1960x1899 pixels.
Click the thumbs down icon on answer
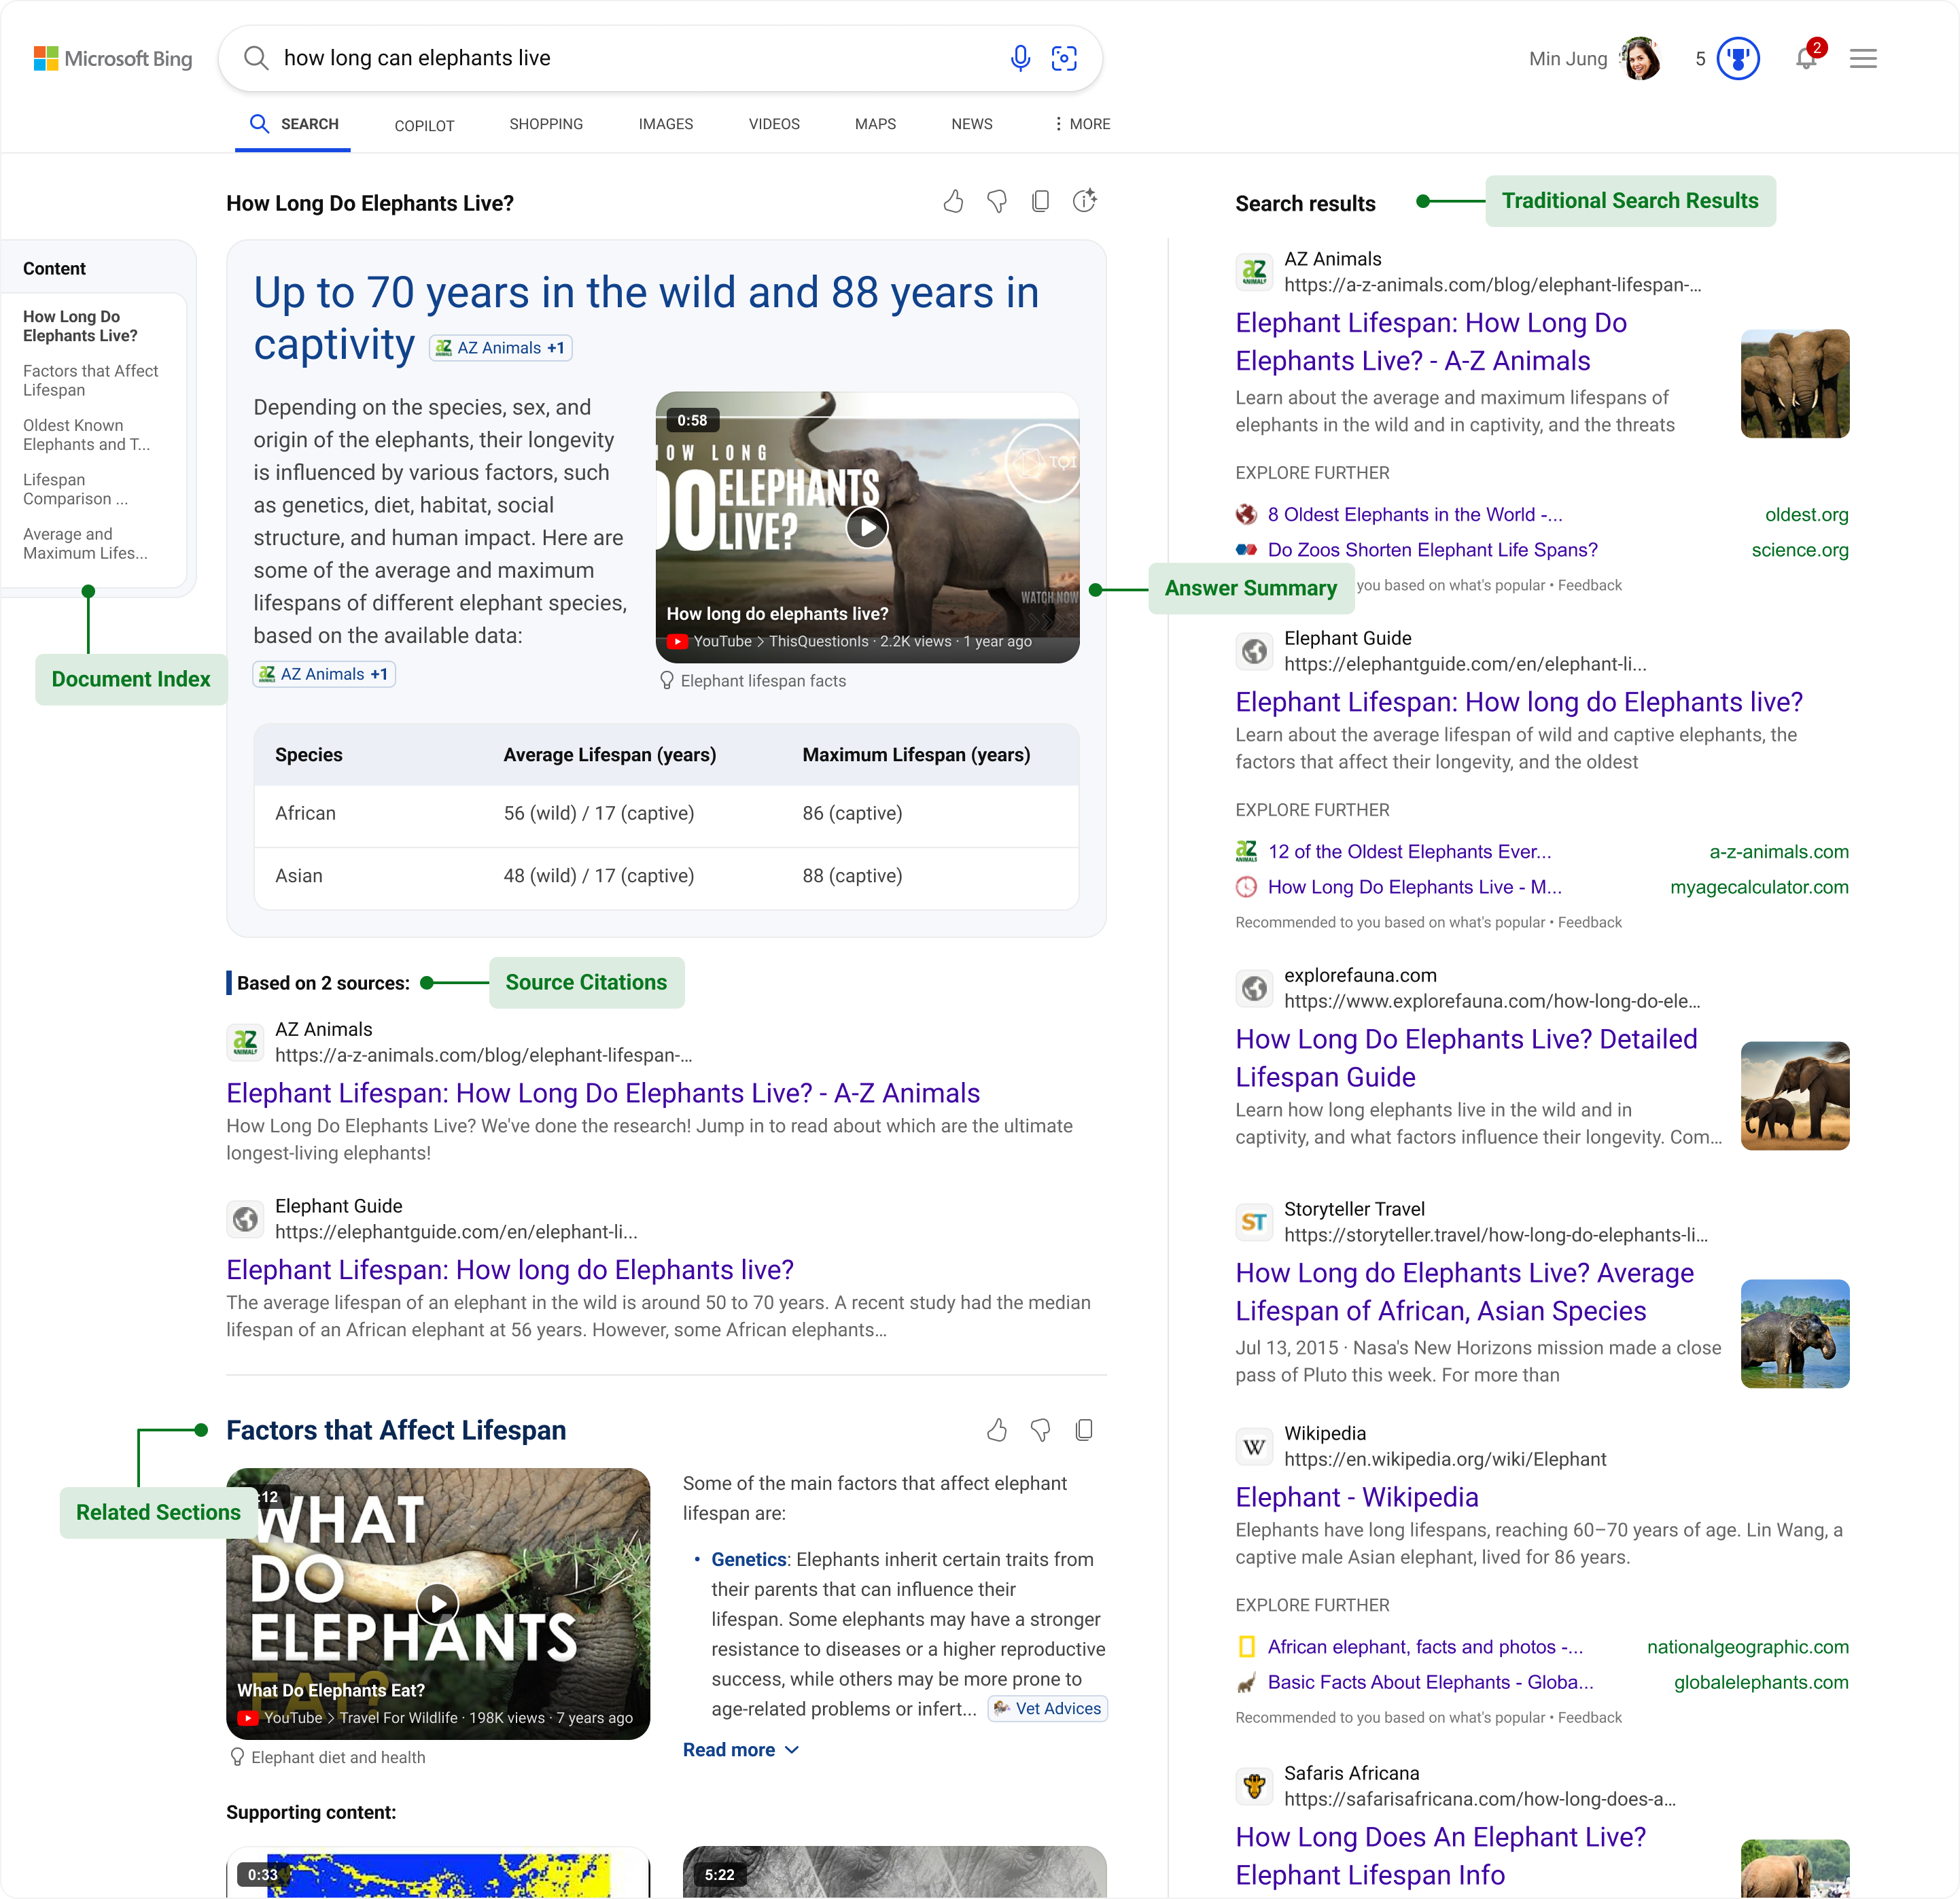994,201
